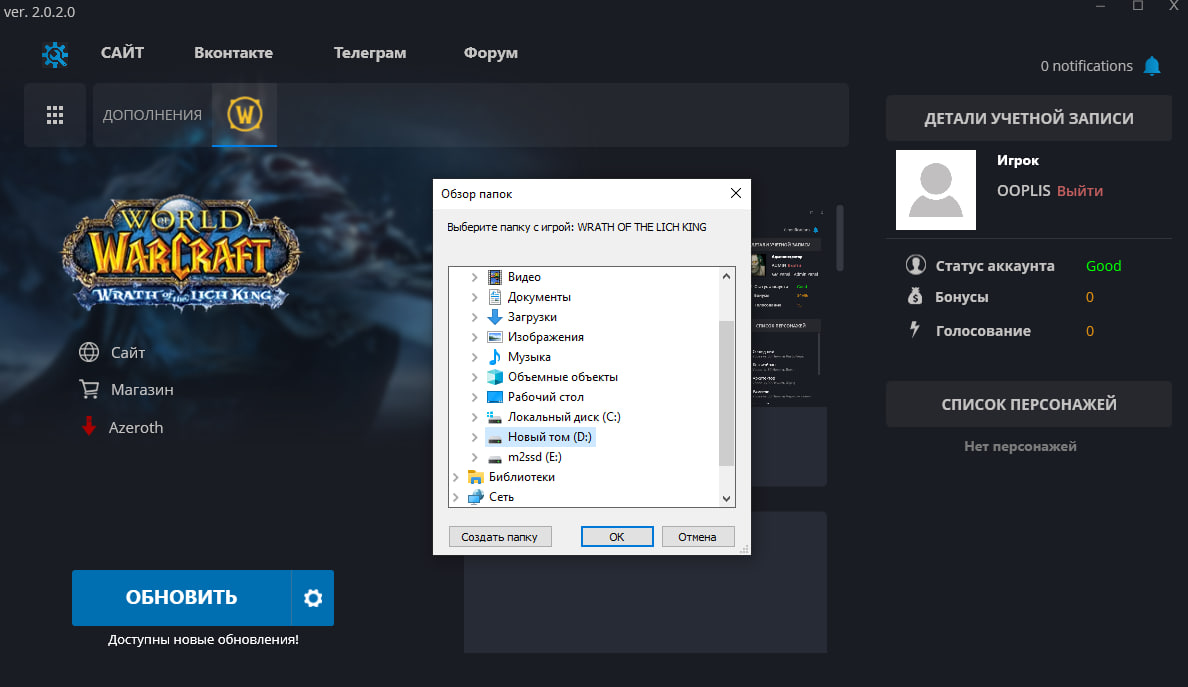Open launcher settings gear-wrench icon
Screen dimensions: 1188x687
pyautogui.click(x=55, y=54)
